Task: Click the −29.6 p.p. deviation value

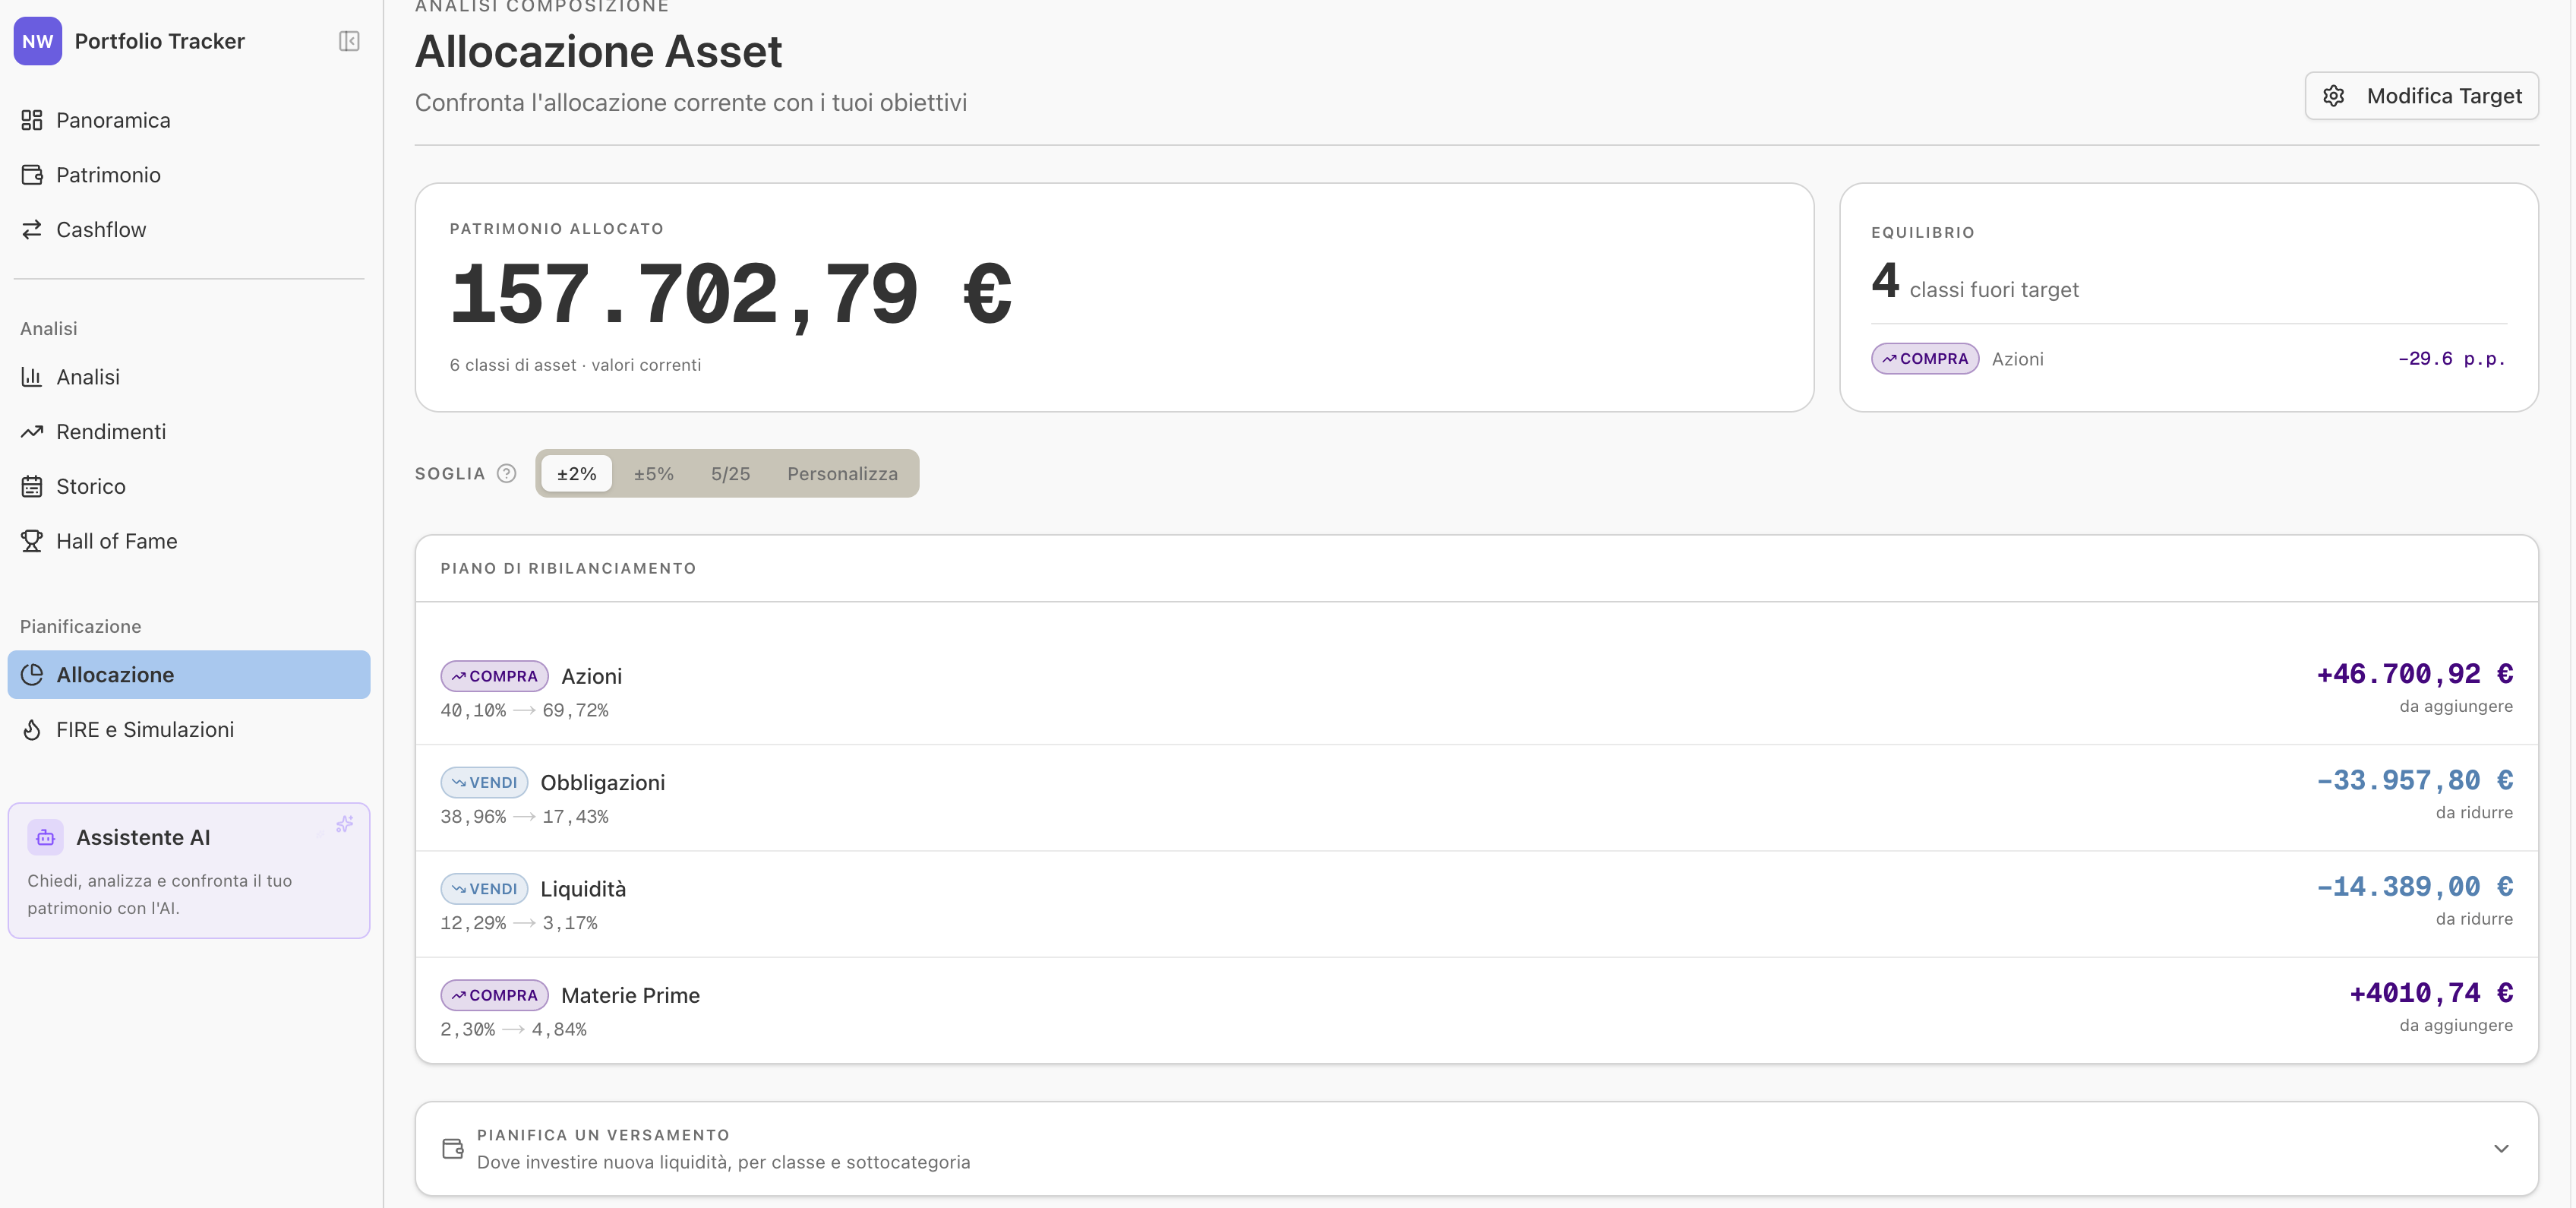Action: tap(2452, 359)
